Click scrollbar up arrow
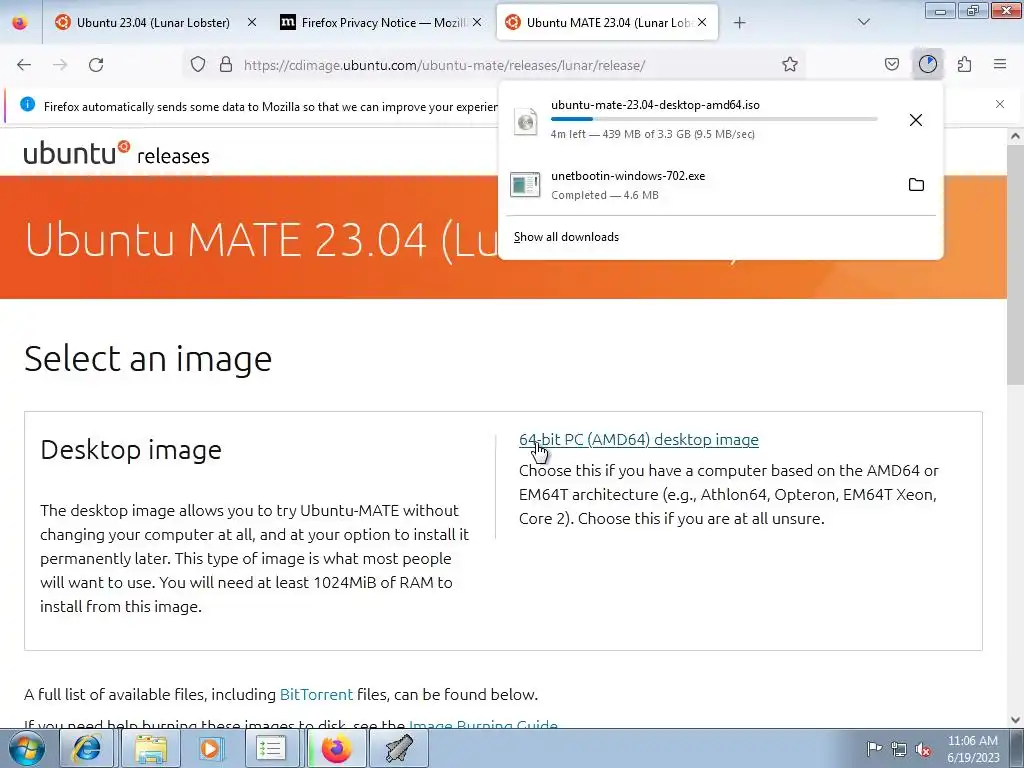The image size is (1024, 768). (x=1015, y=136)
